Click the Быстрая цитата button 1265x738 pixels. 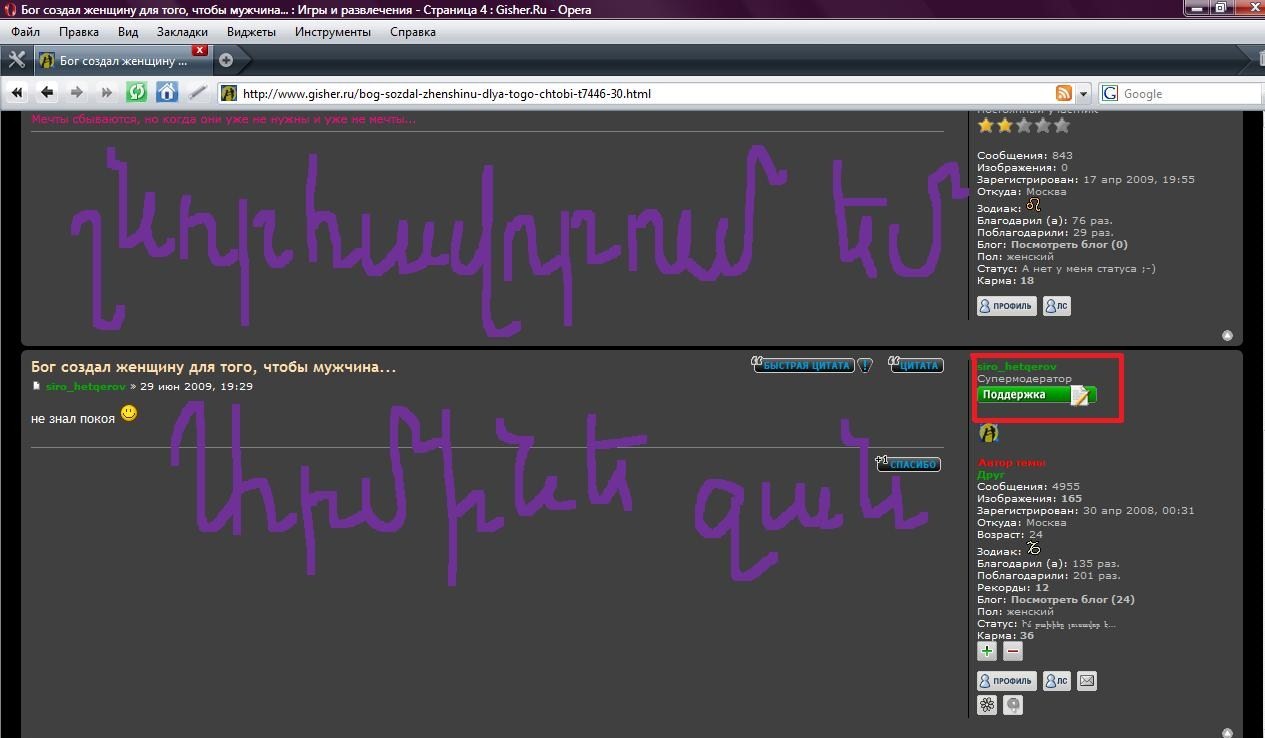[803, 366]
